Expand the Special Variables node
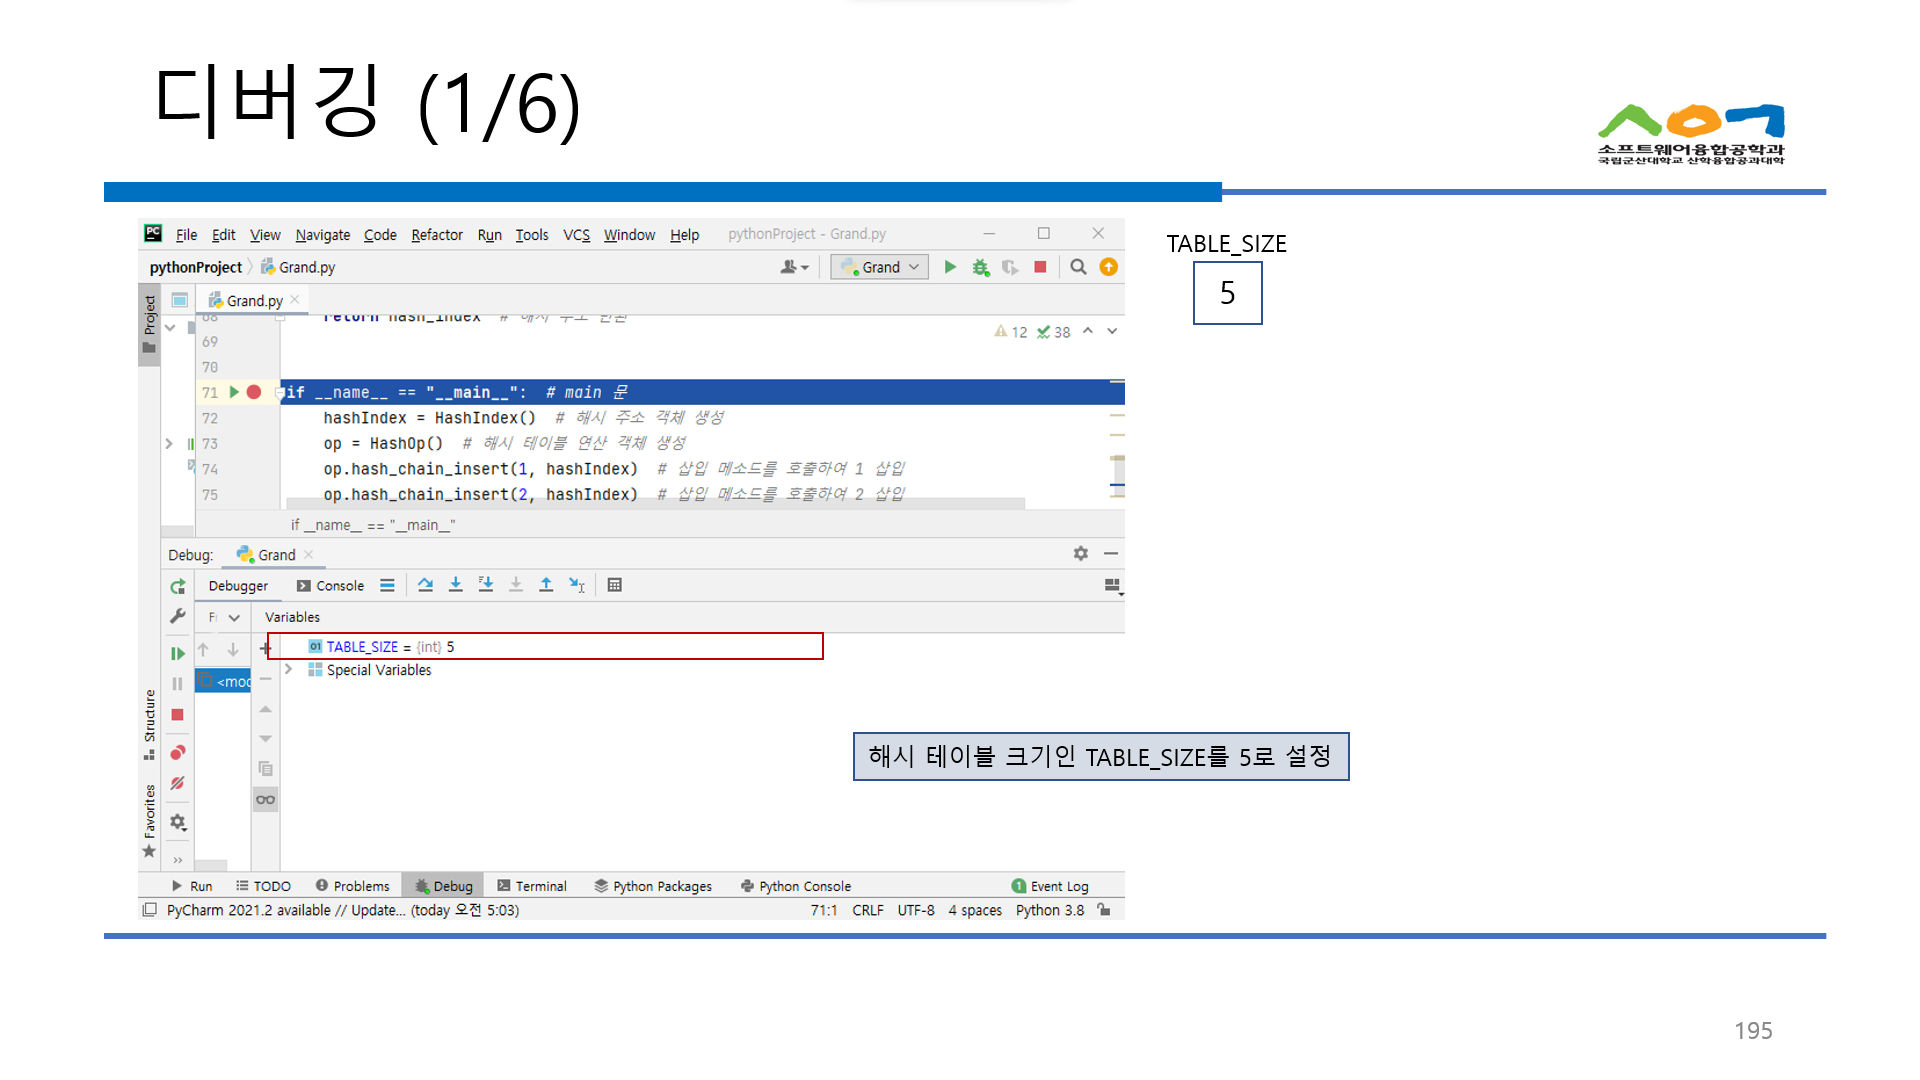Image resolution: width=1920 pixels, height=1080 pixels. coord(289,669)
